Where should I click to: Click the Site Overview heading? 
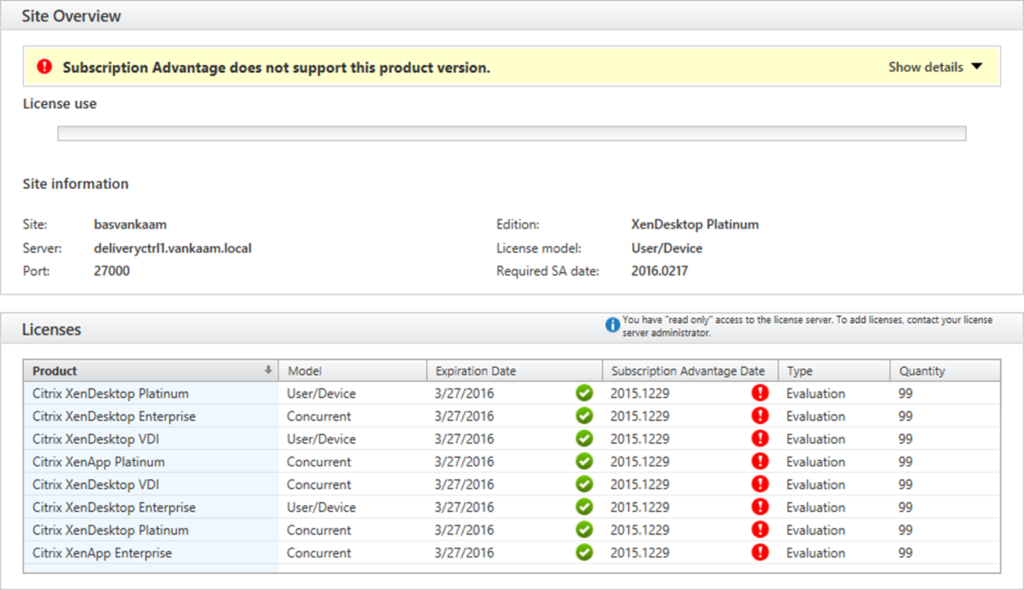pos(71,16)
